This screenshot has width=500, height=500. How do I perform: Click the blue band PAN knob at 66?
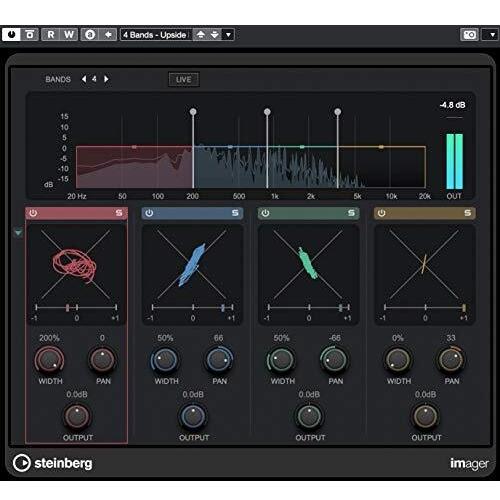(218, 360)
